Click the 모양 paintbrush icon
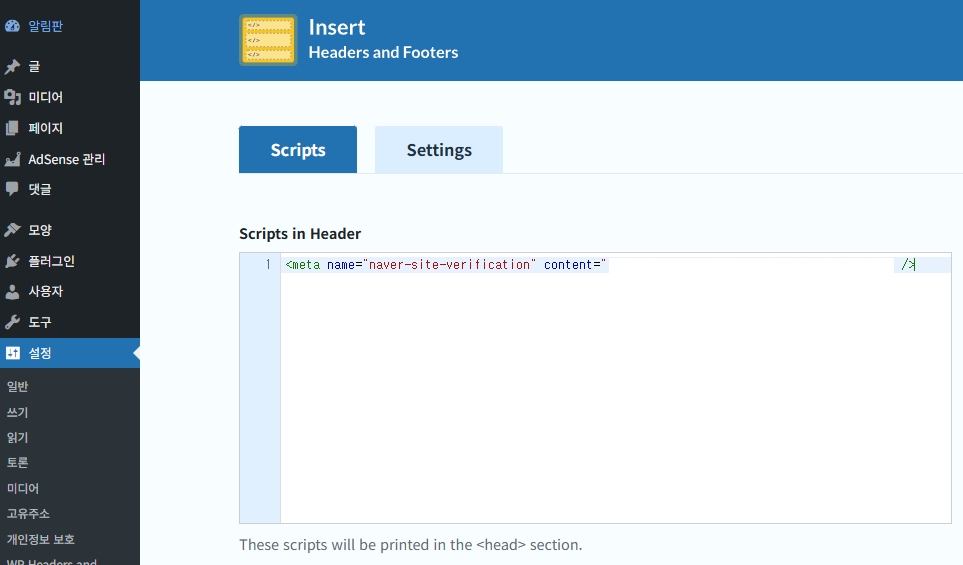 [x=12, y=230]
